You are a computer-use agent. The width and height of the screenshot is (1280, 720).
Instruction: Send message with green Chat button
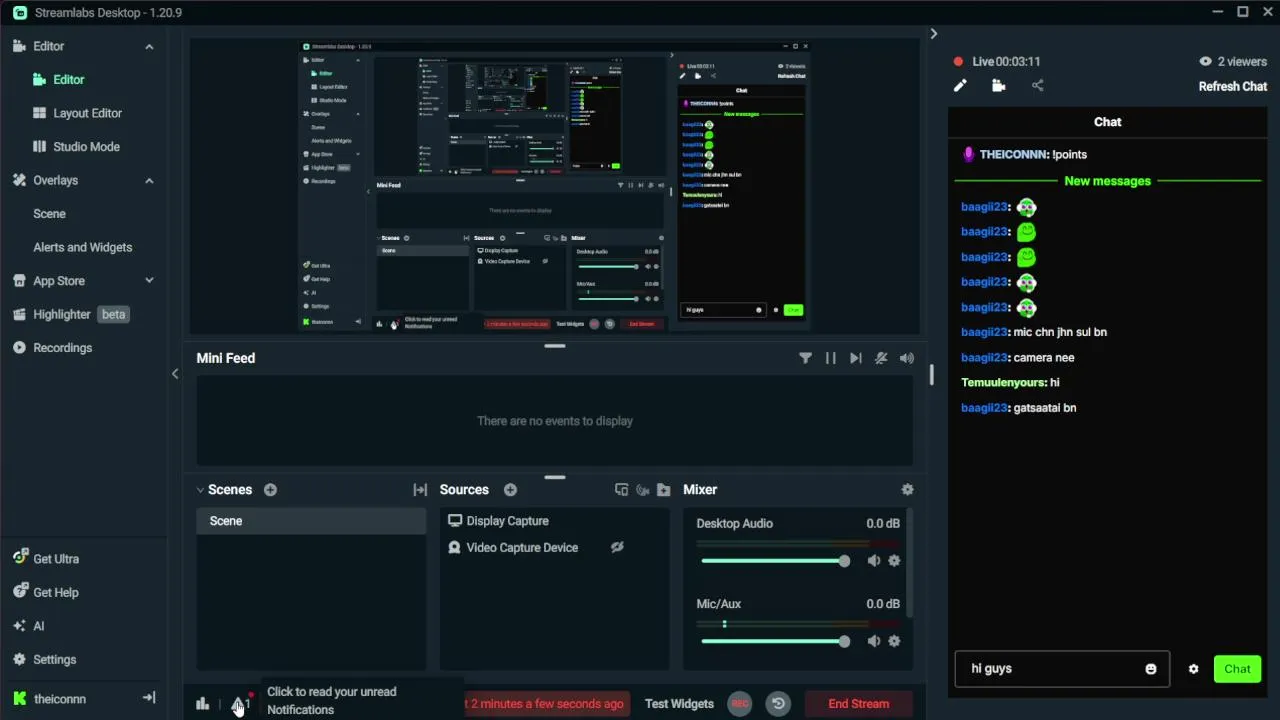1237,669
